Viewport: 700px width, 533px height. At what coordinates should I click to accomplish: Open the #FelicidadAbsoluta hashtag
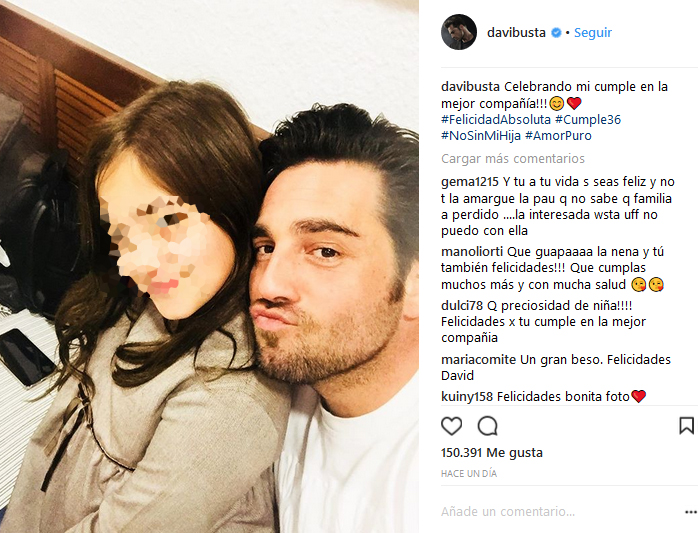pyautogui.click(x=496, y=120)
